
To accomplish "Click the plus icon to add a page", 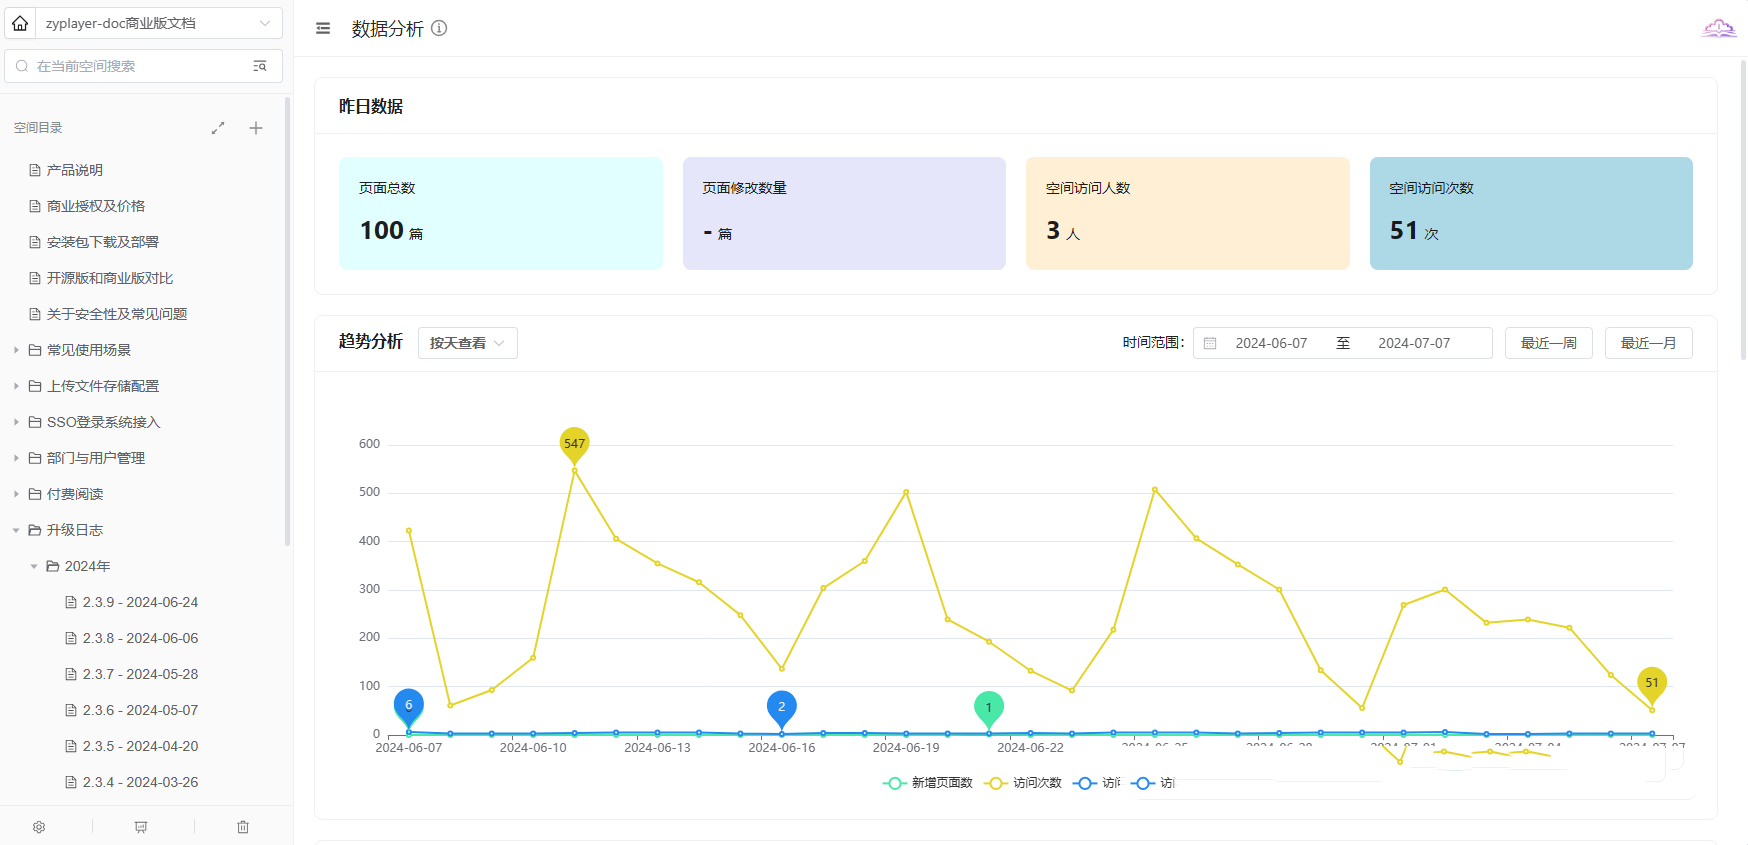I will [256, 128].
